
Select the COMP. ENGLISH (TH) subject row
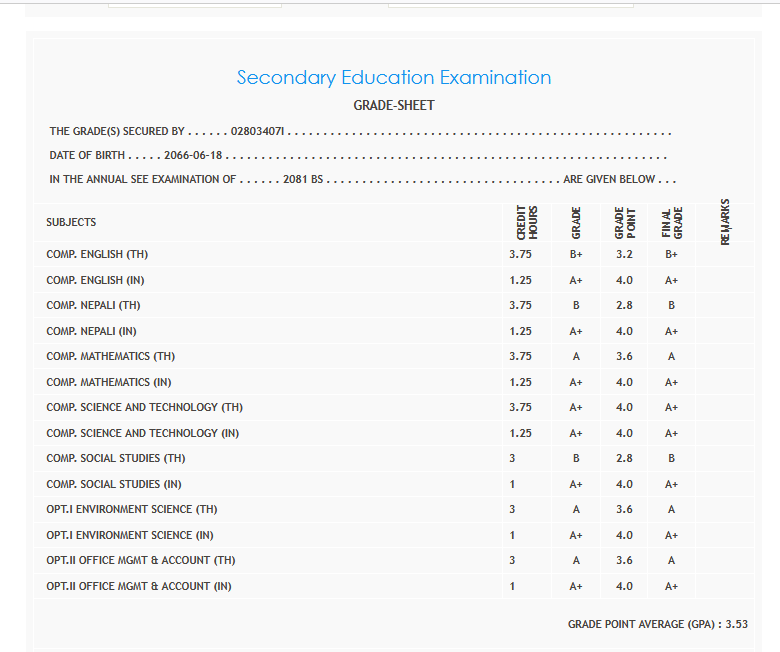(x=97, y=254)
